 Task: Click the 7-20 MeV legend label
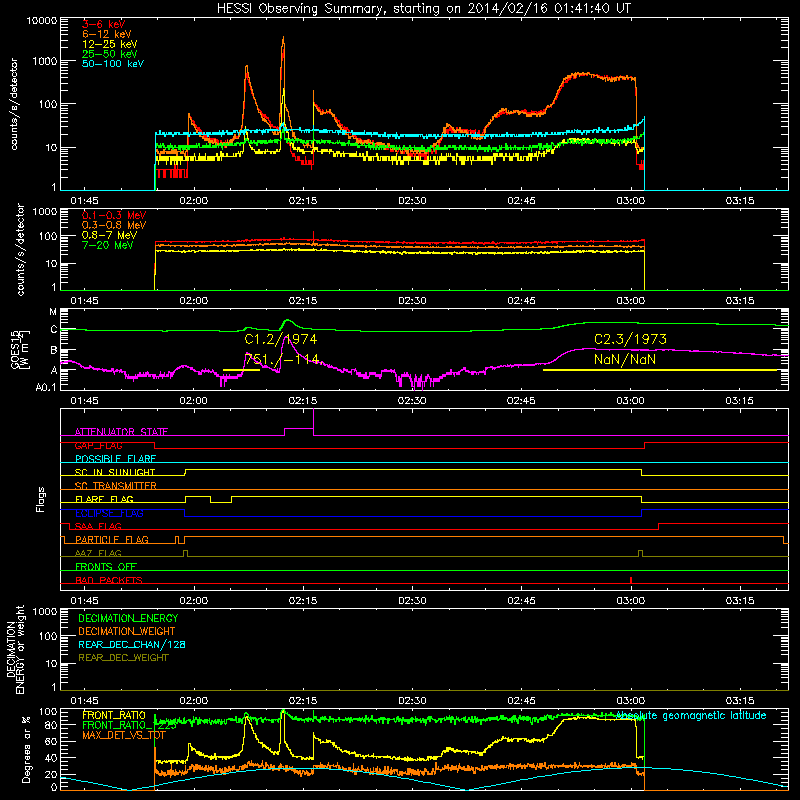[x=107, y=245]
